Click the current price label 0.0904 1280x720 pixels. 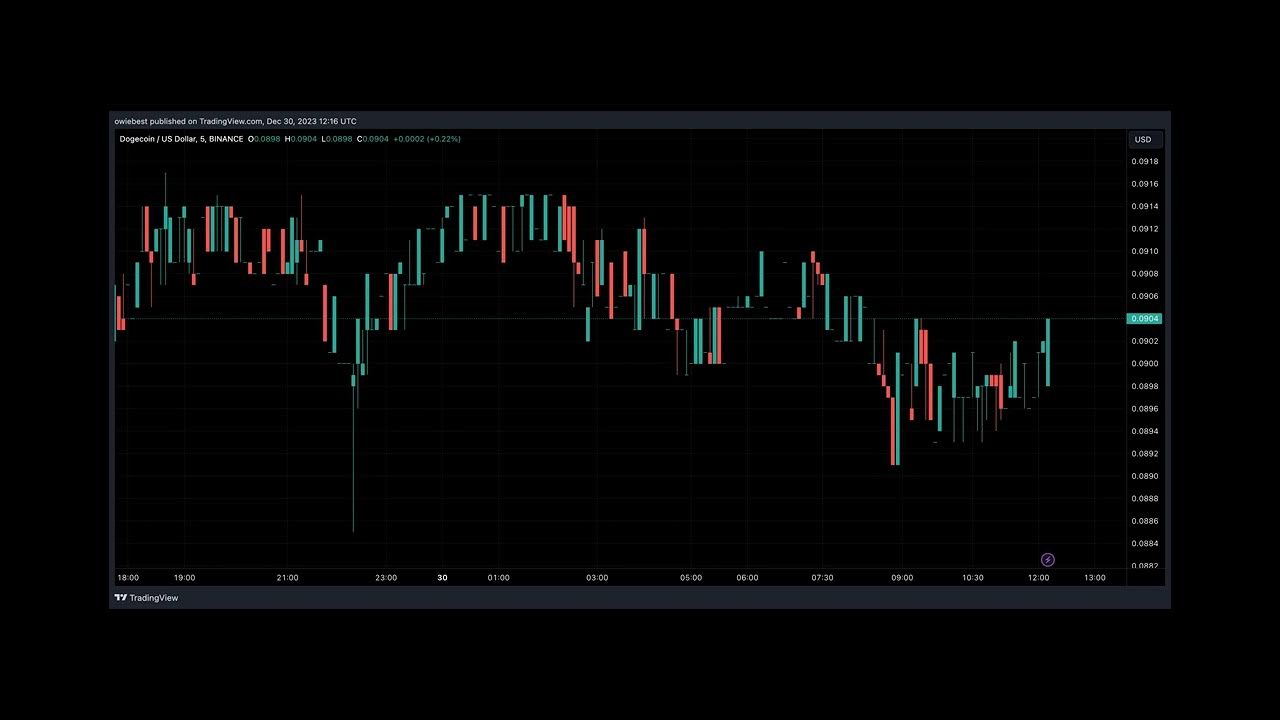tap(1145, 319)
